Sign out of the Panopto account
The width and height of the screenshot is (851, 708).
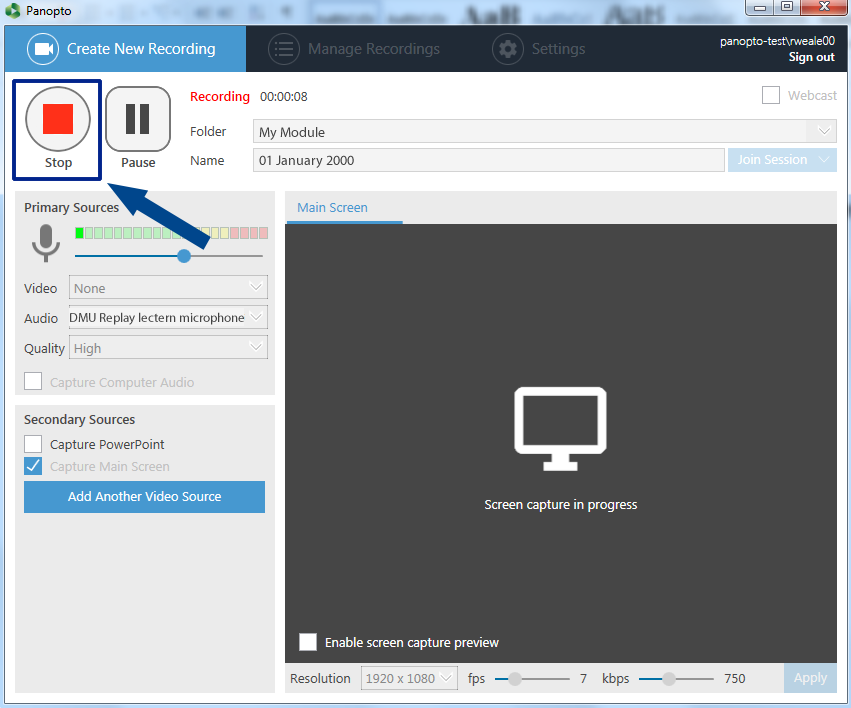point(811,57)
